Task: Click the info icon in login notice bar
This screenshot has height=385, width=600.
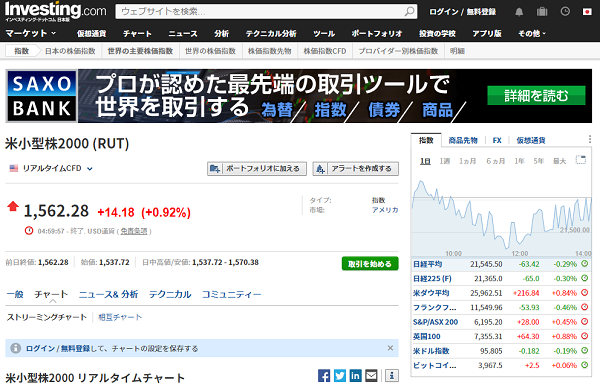Action: [15, 348]
